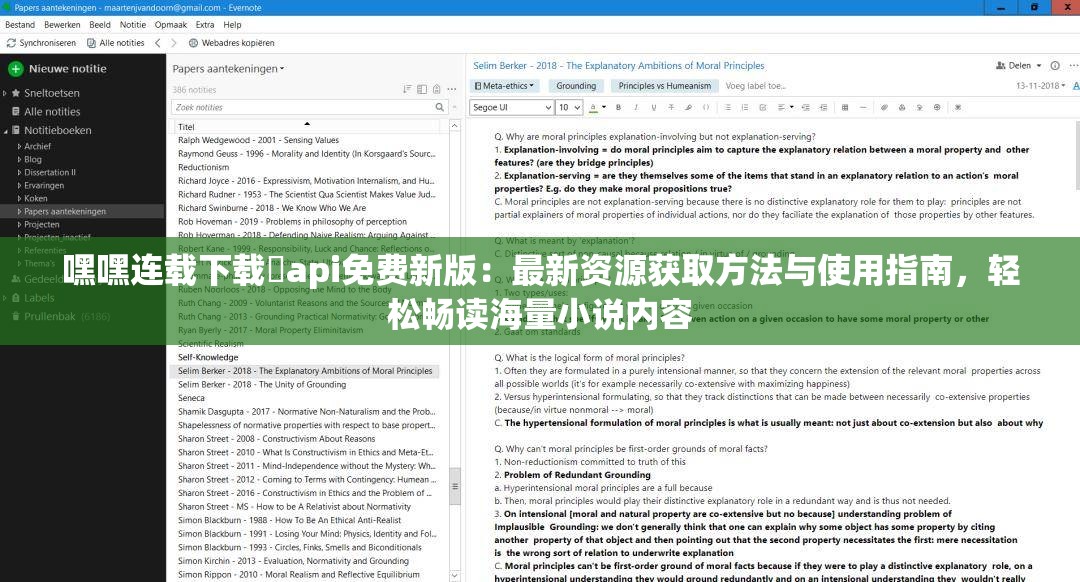Toggle the strikethrough formatting
Viewport: 1080px width, 582px height.
(x=670, y=107)
